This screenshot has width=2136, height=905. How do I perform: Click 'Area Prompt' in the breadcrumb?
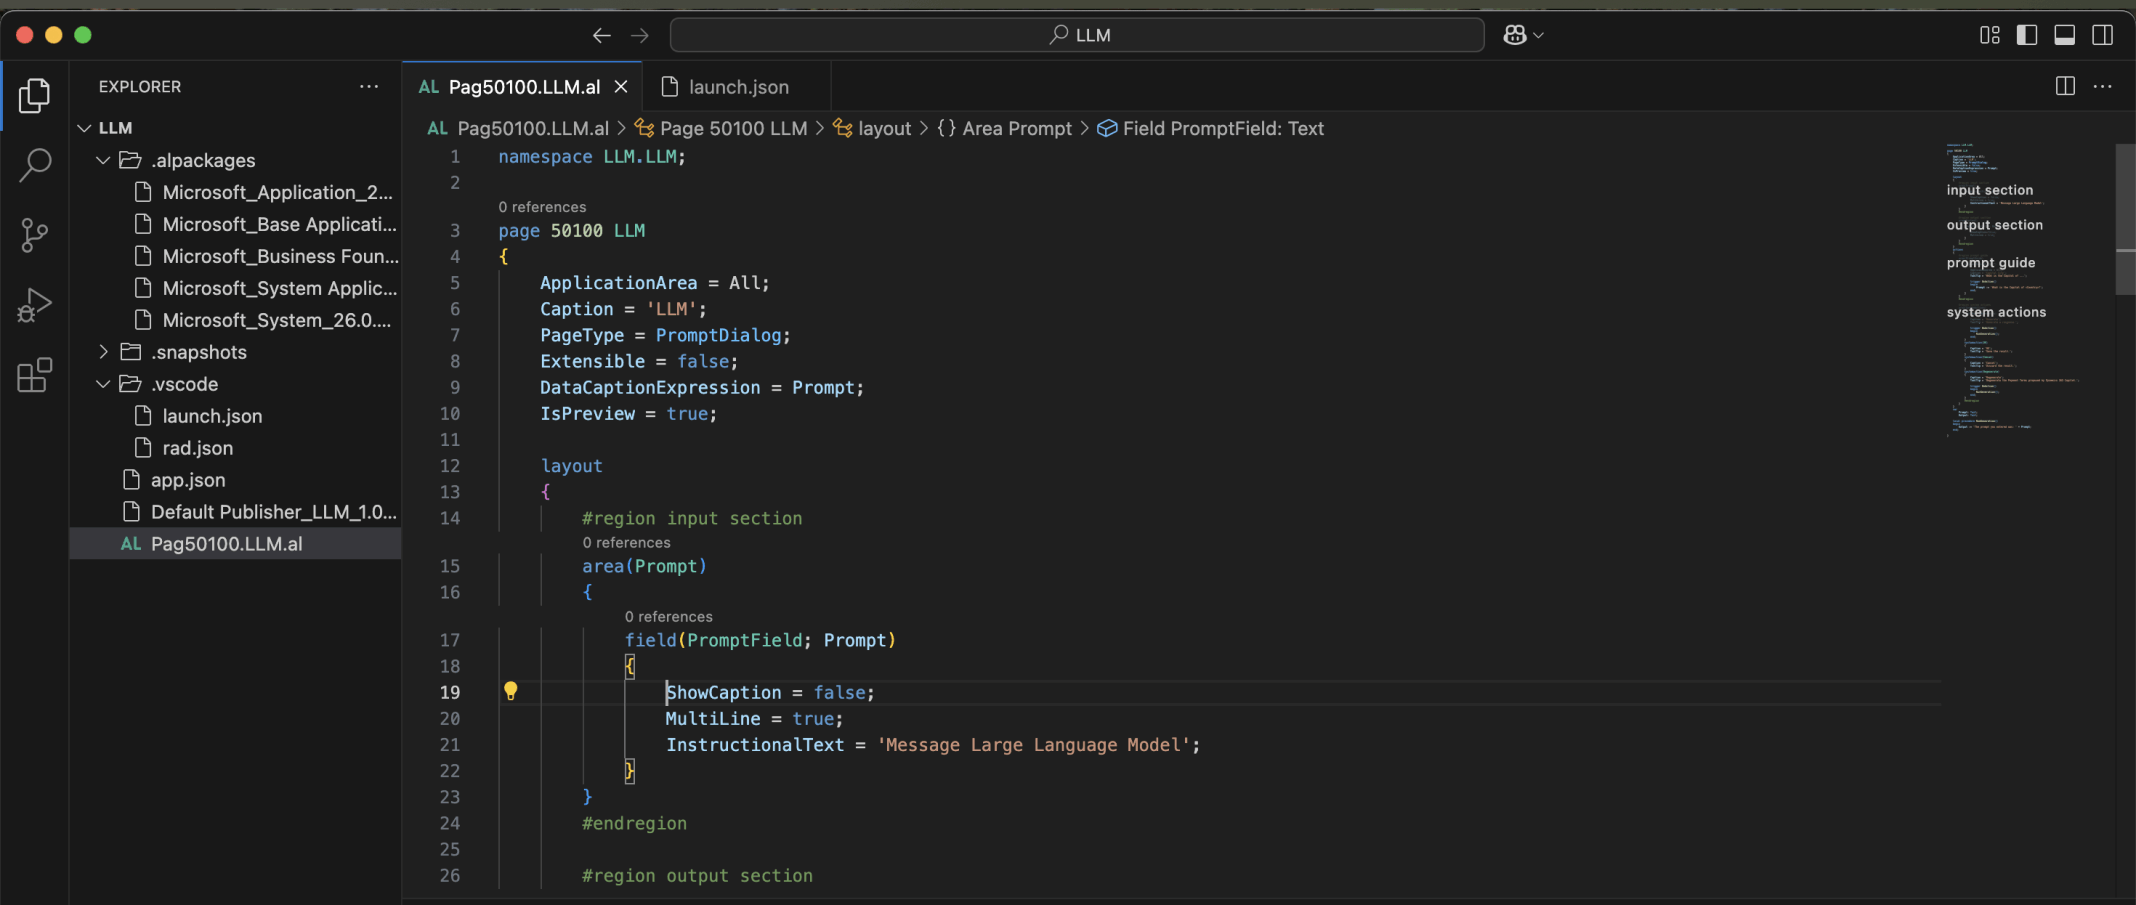(x=1016, y=128)
